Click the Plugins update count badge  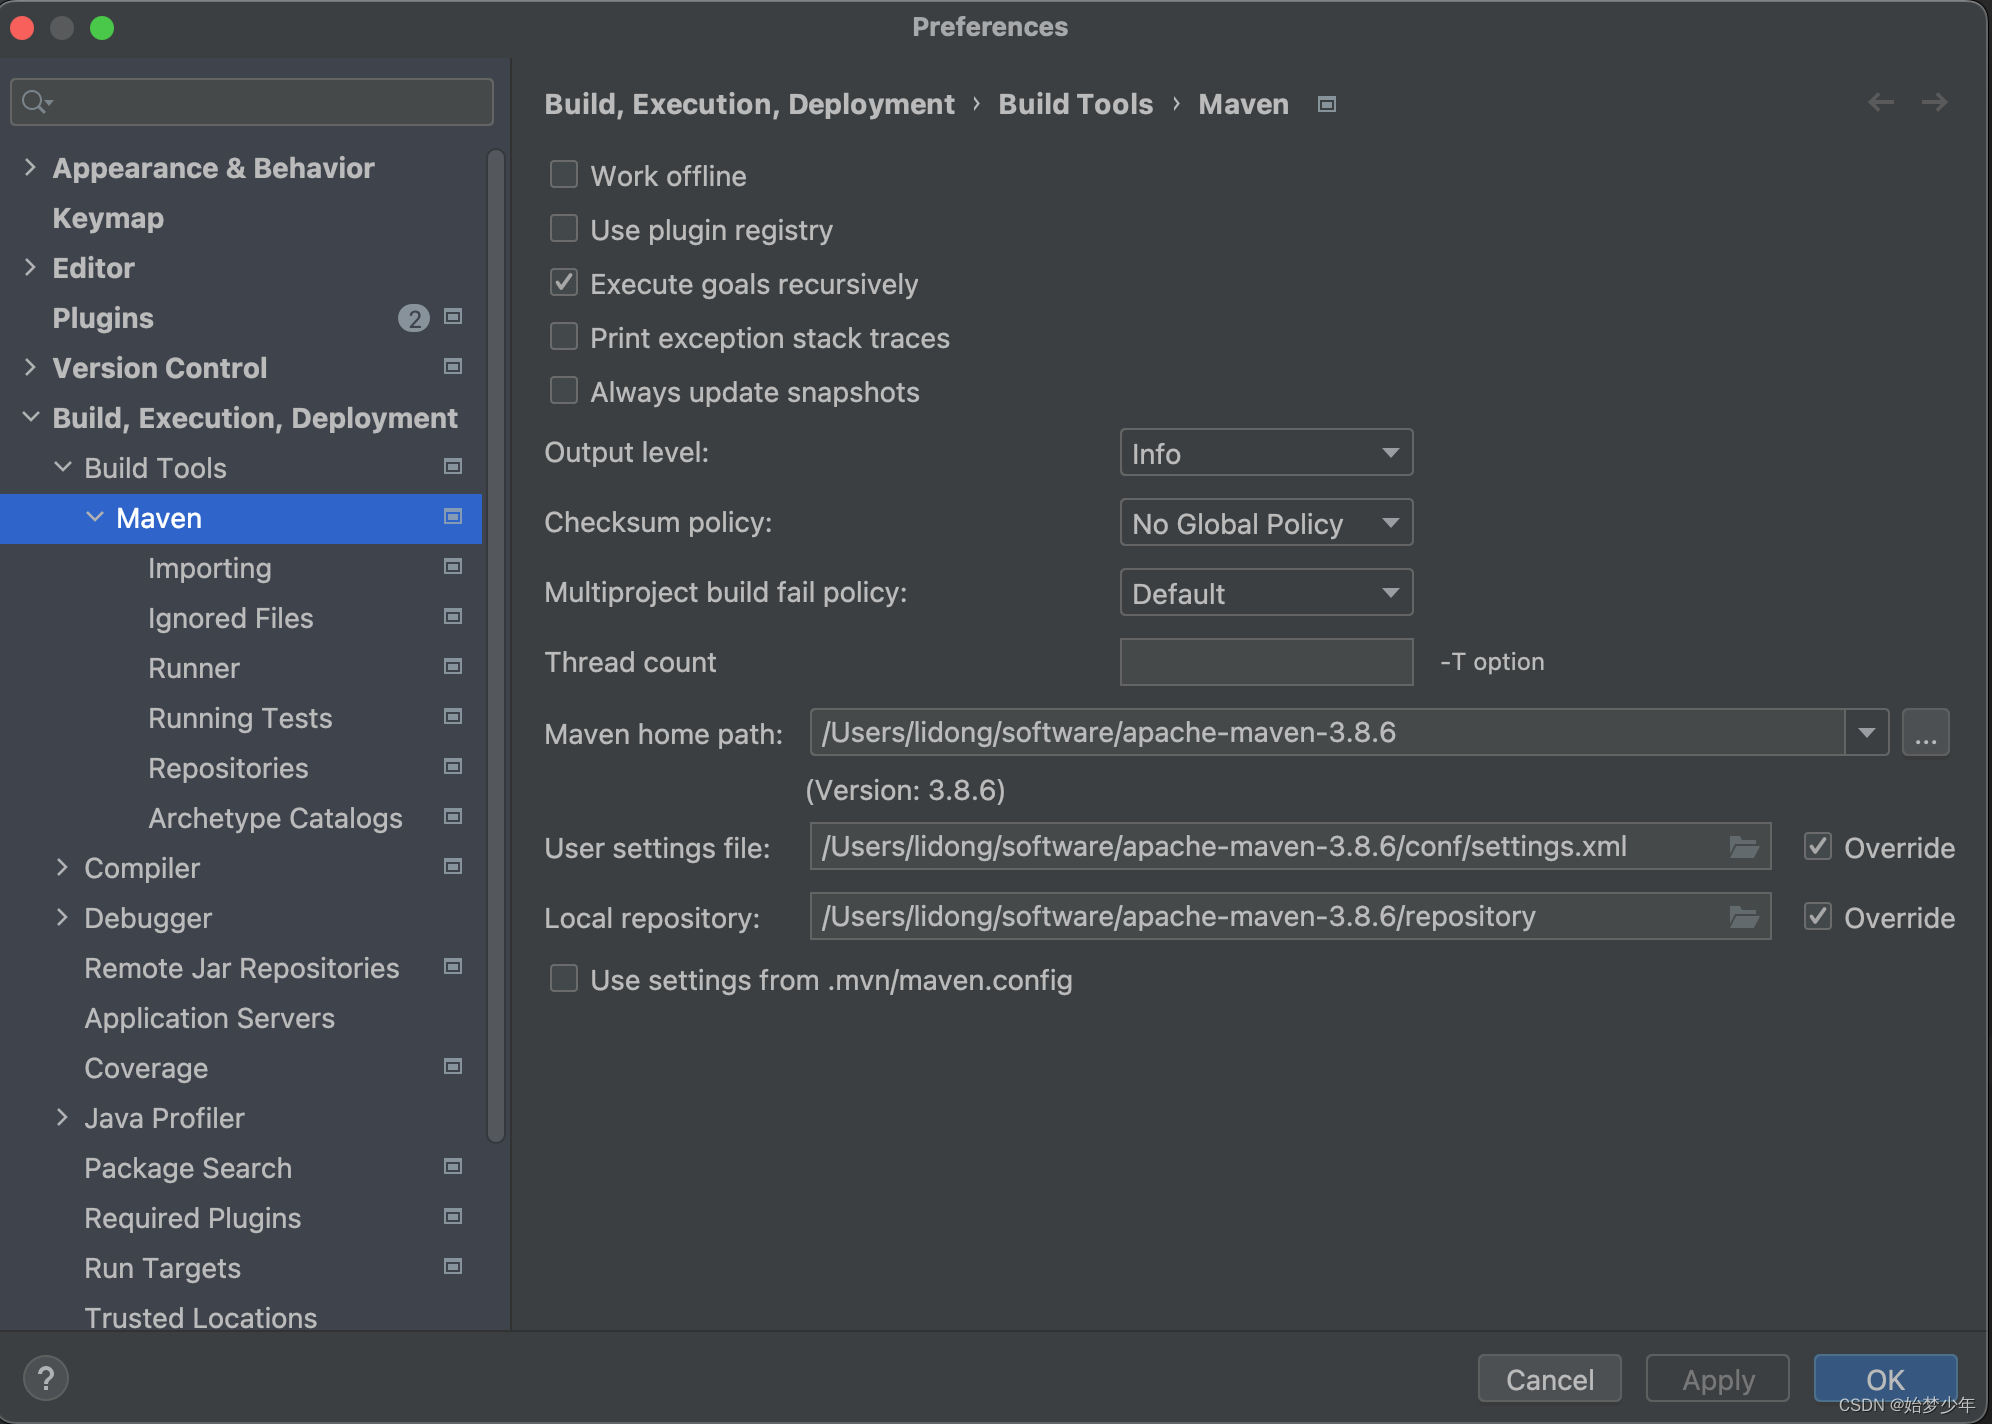[414, 318]
